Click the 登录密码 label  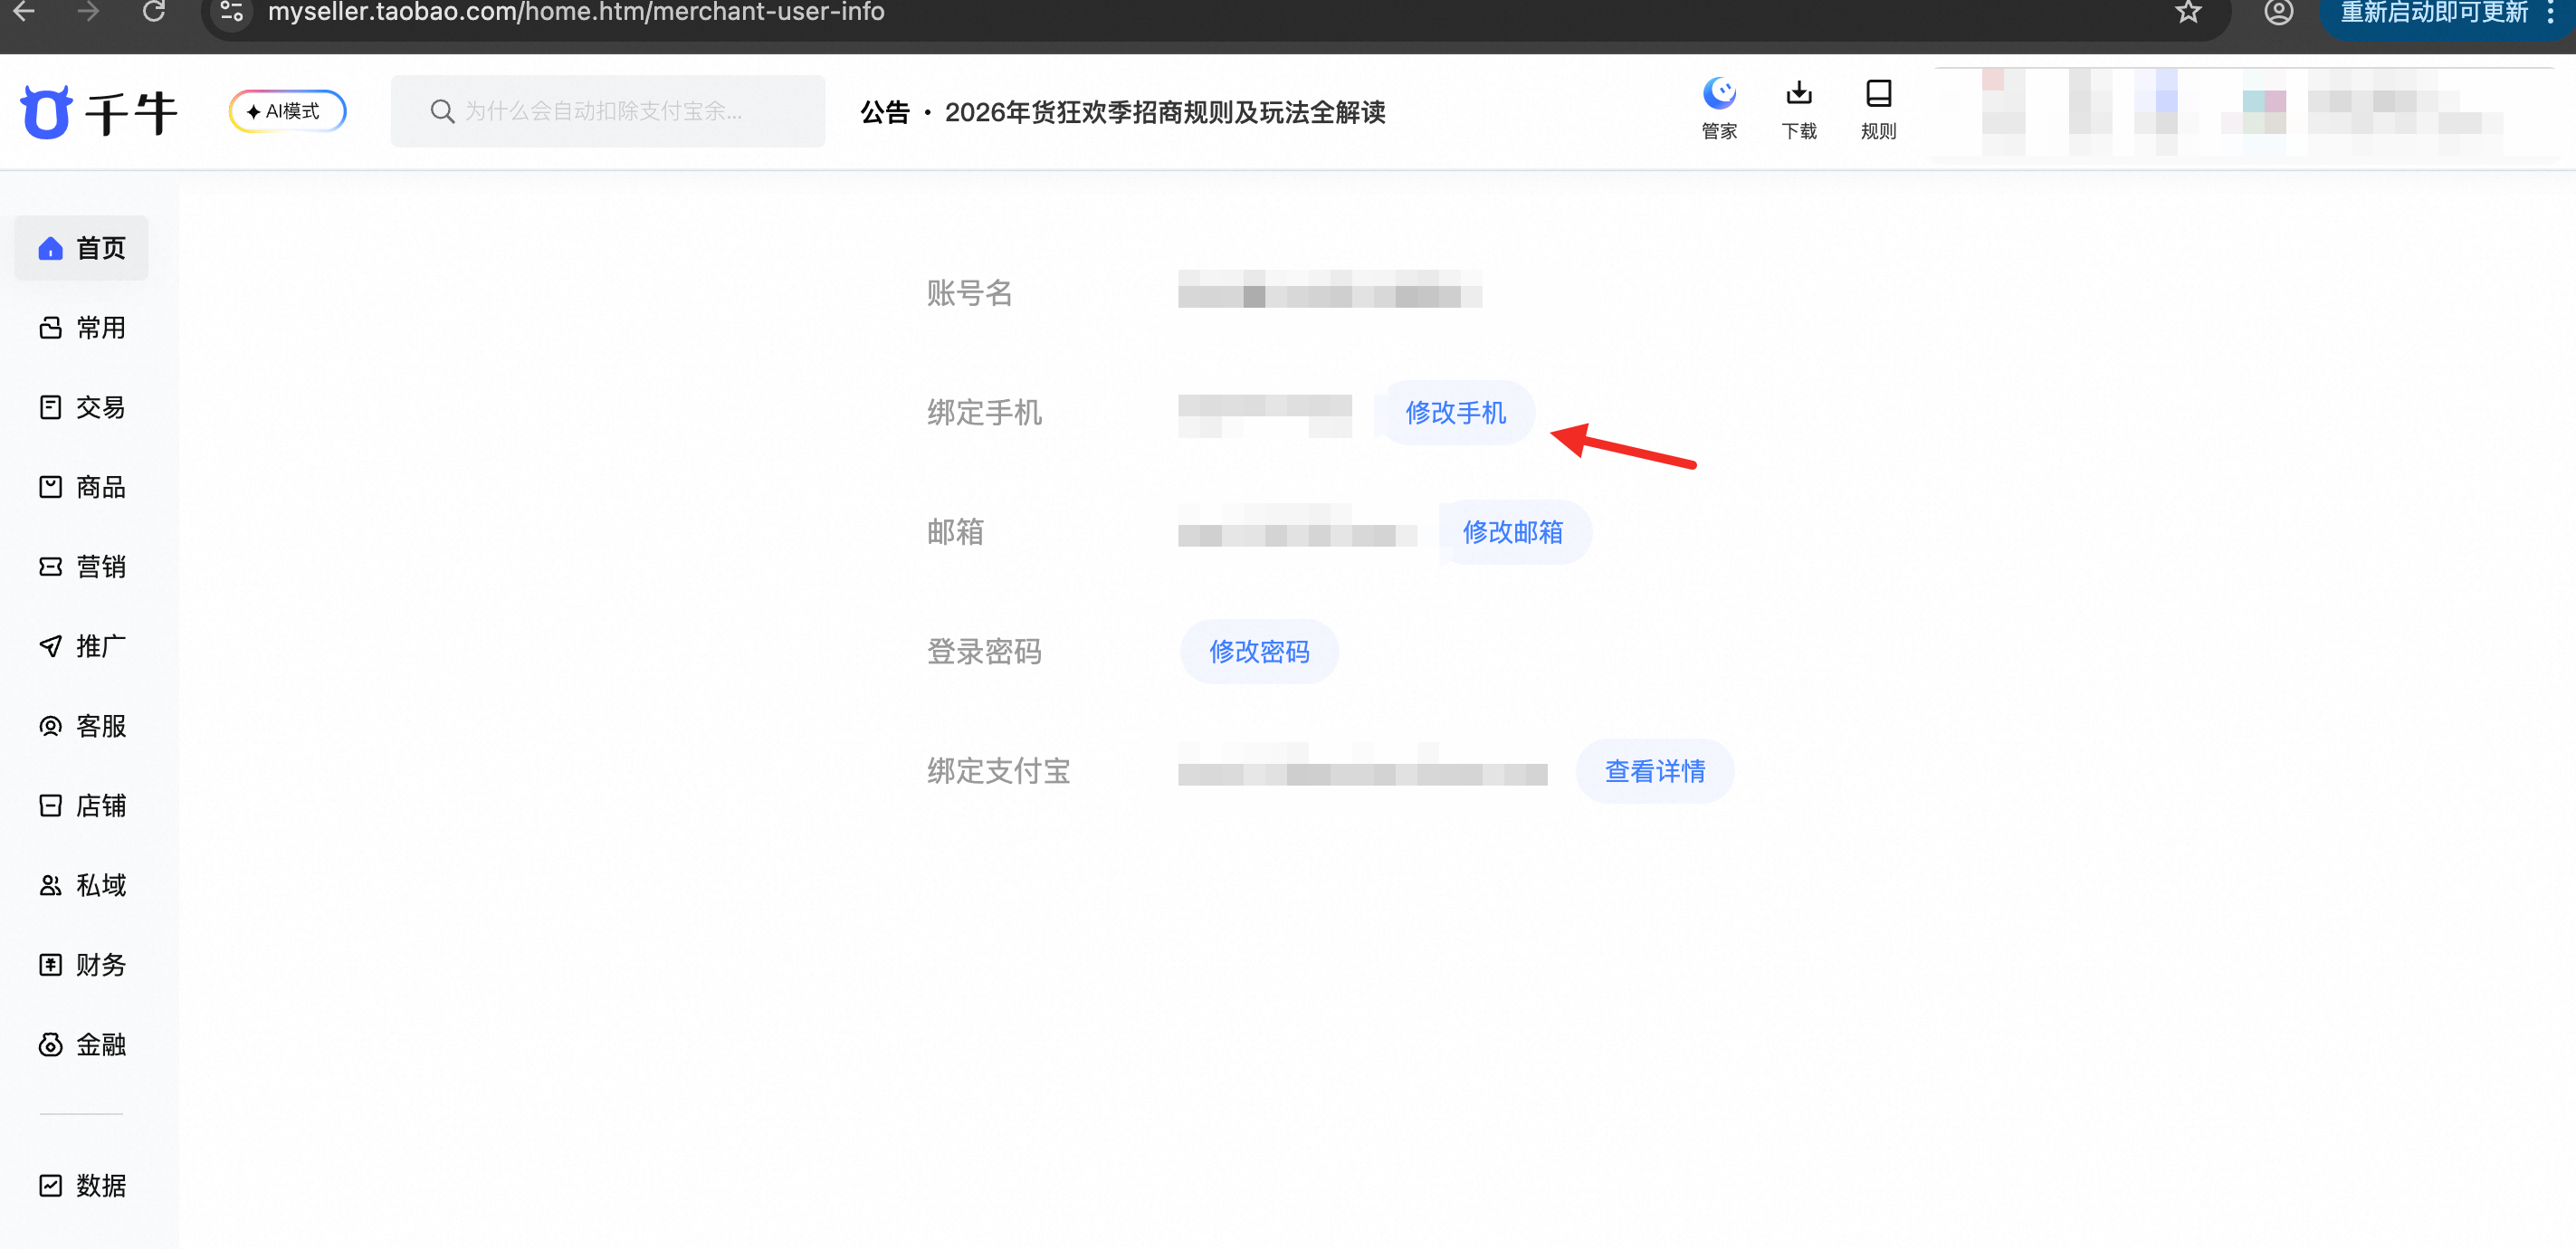click(x=984, y=651)
